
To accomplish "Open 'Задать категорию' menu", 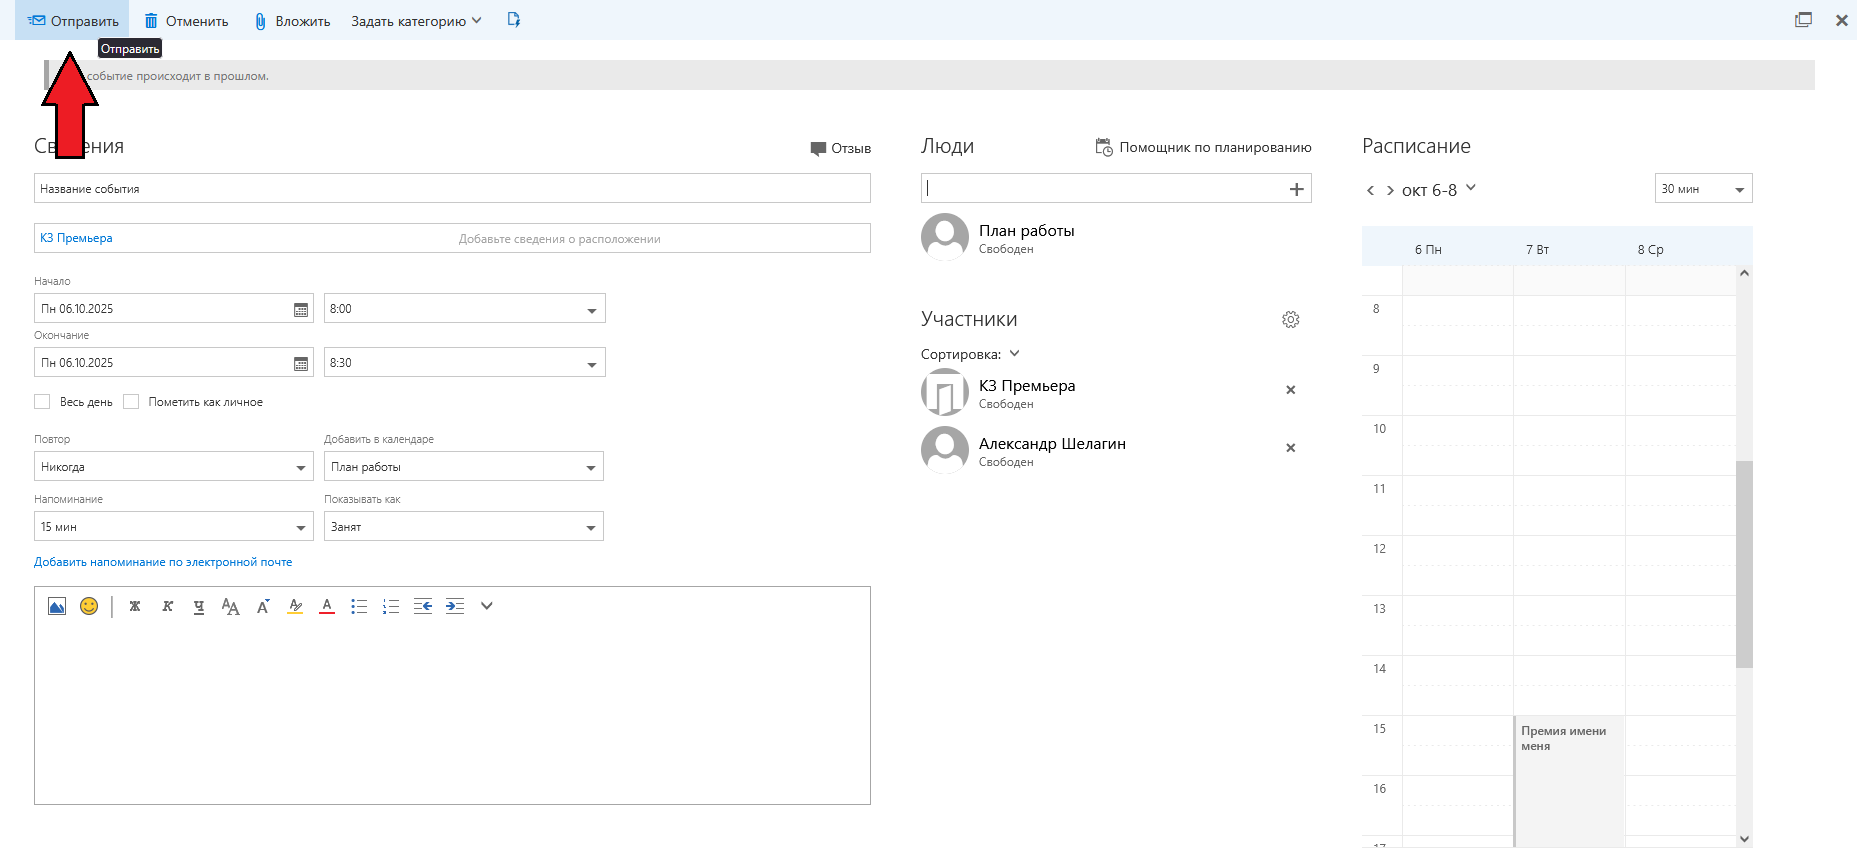I will click(415, 21).
